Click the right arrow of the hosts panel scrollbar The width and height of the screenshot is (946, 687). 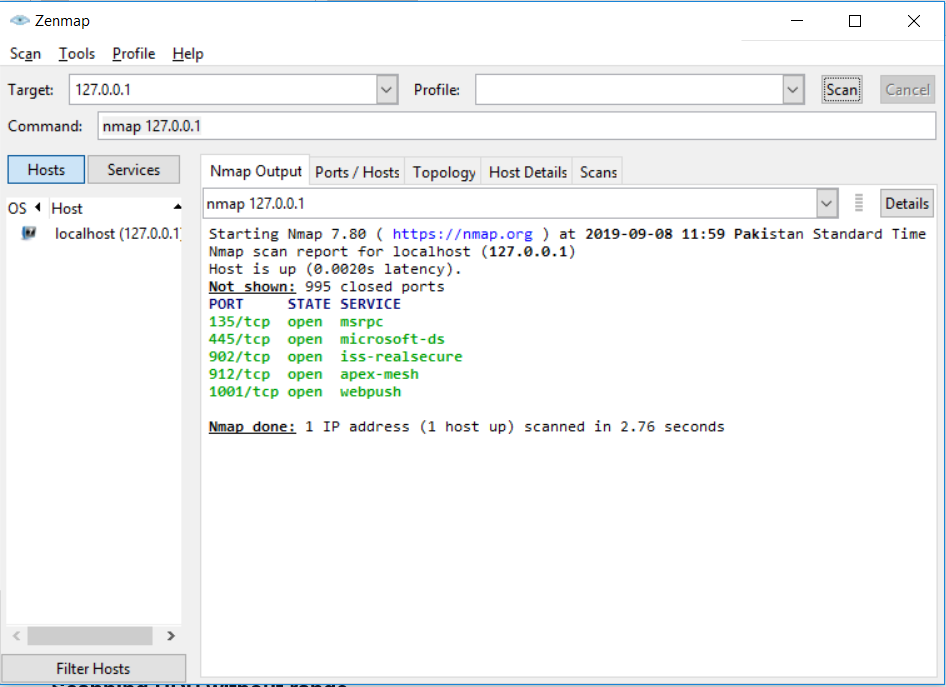coord(170,636)
